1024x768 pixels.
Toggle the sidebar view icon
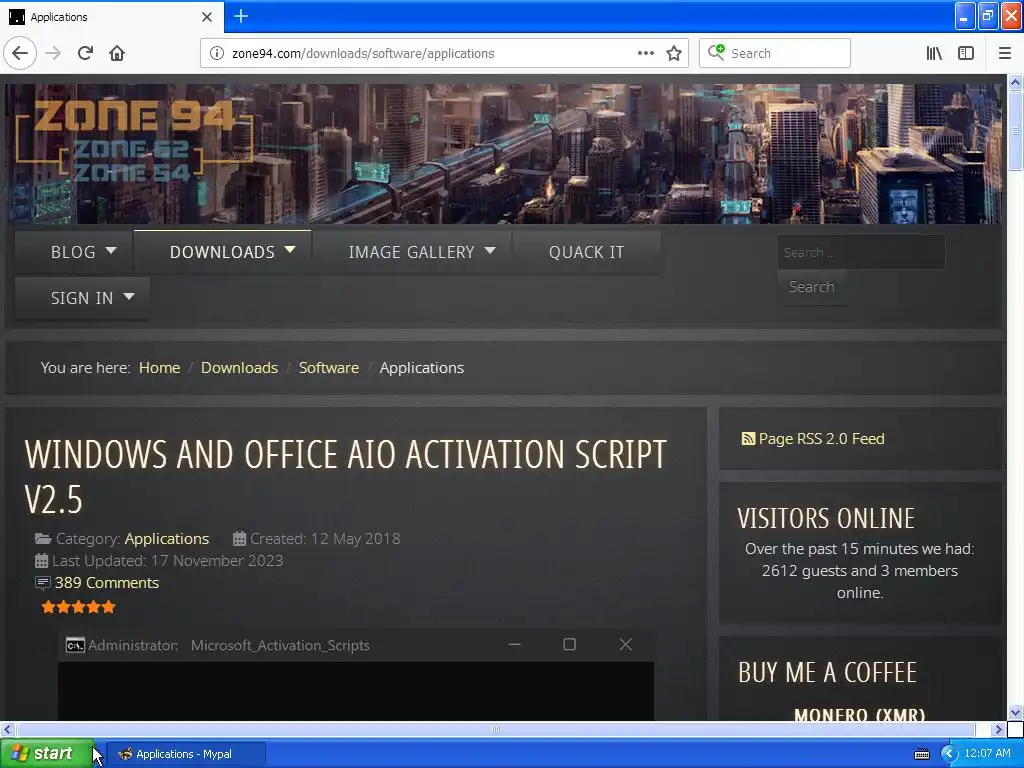(x=966, y=53)
